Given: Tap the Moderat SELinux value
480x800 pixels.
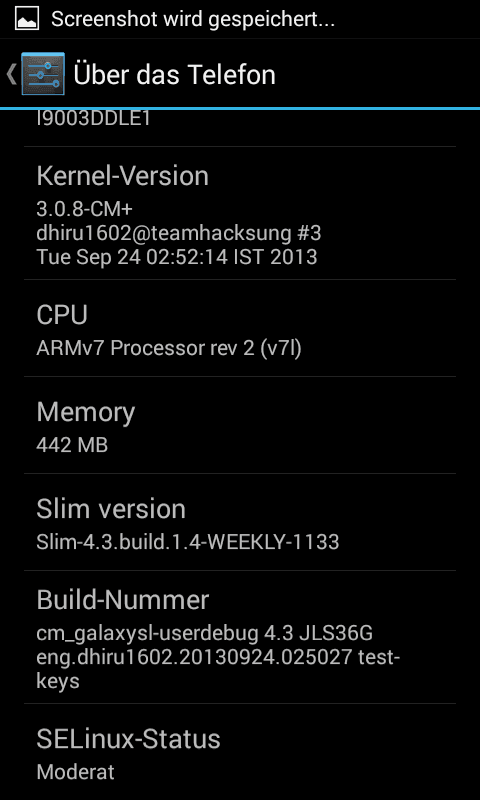Looking at the screenshot, I should tap(75, 772).
